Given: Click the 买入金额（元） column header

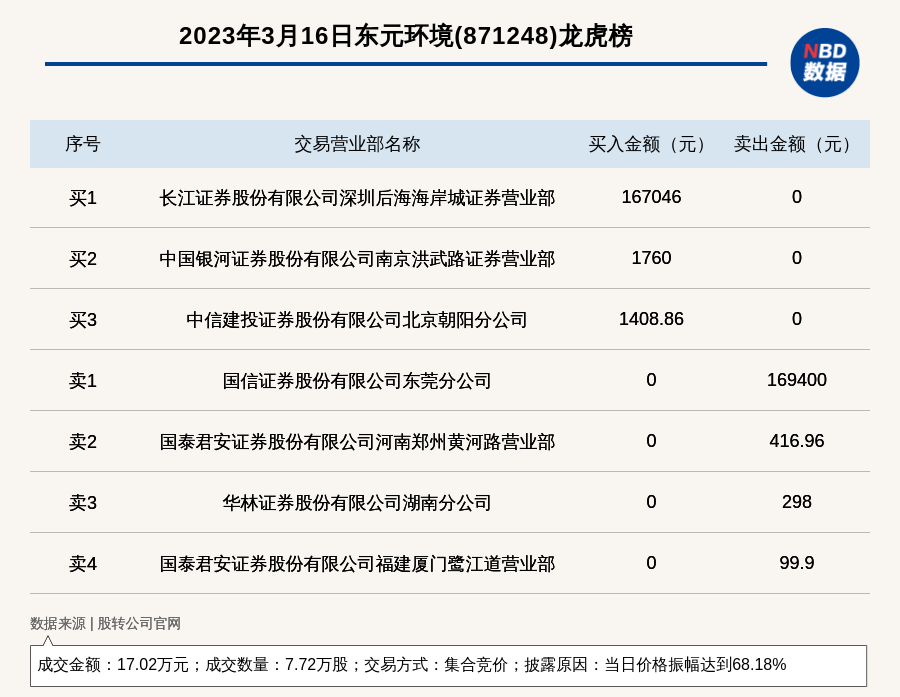Looking at the screenshot, I should click(651, 144).
